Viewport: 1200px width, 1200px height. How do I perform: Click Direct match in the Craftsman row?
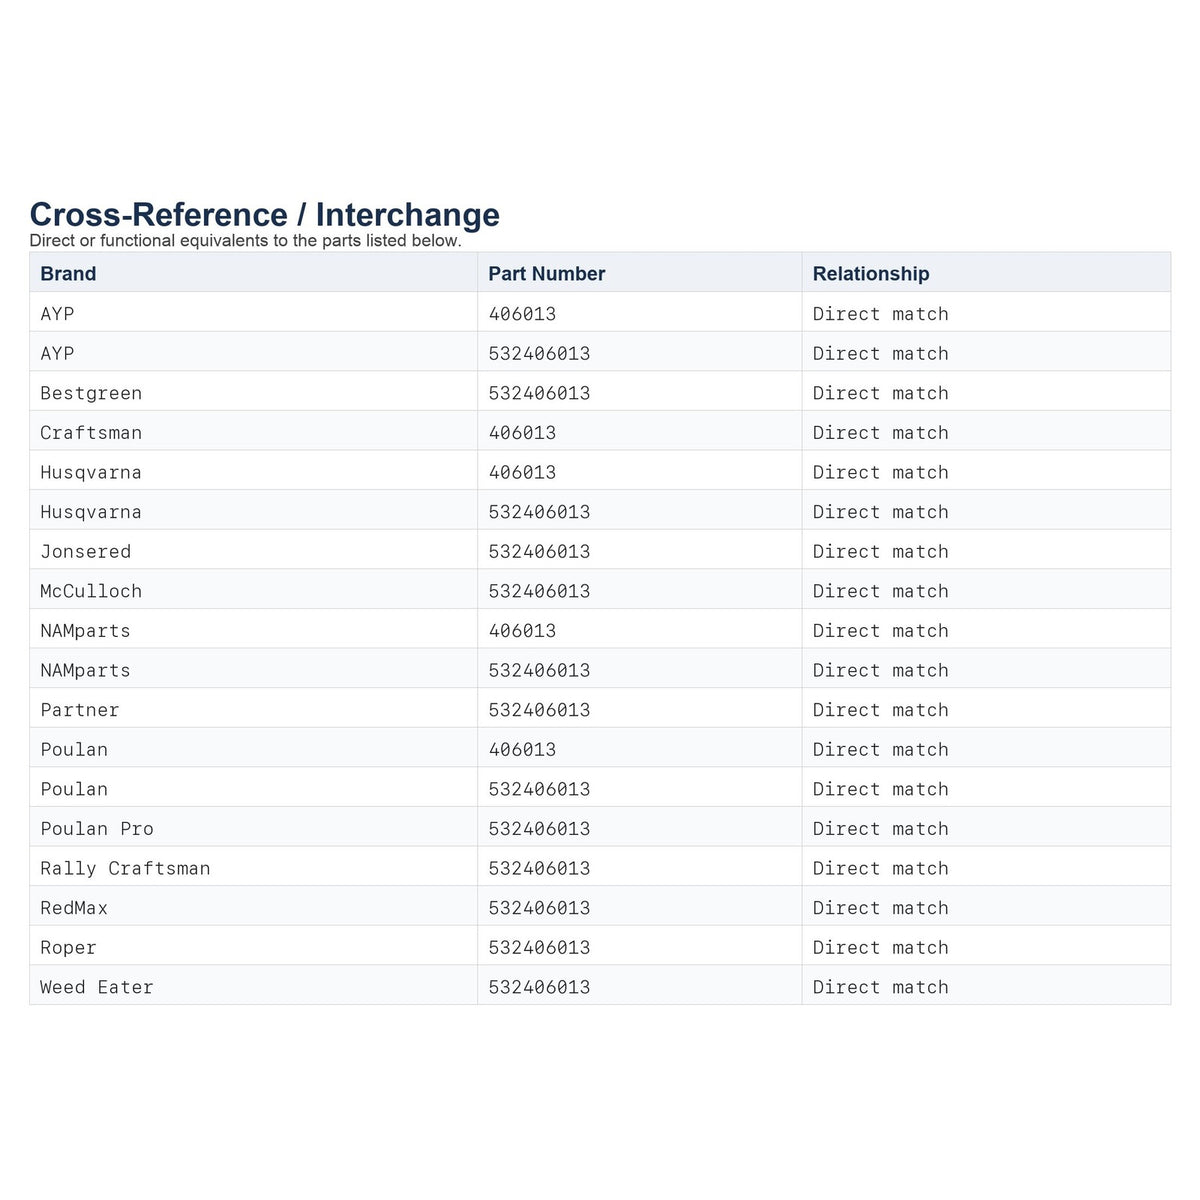(x=880, y=433)
